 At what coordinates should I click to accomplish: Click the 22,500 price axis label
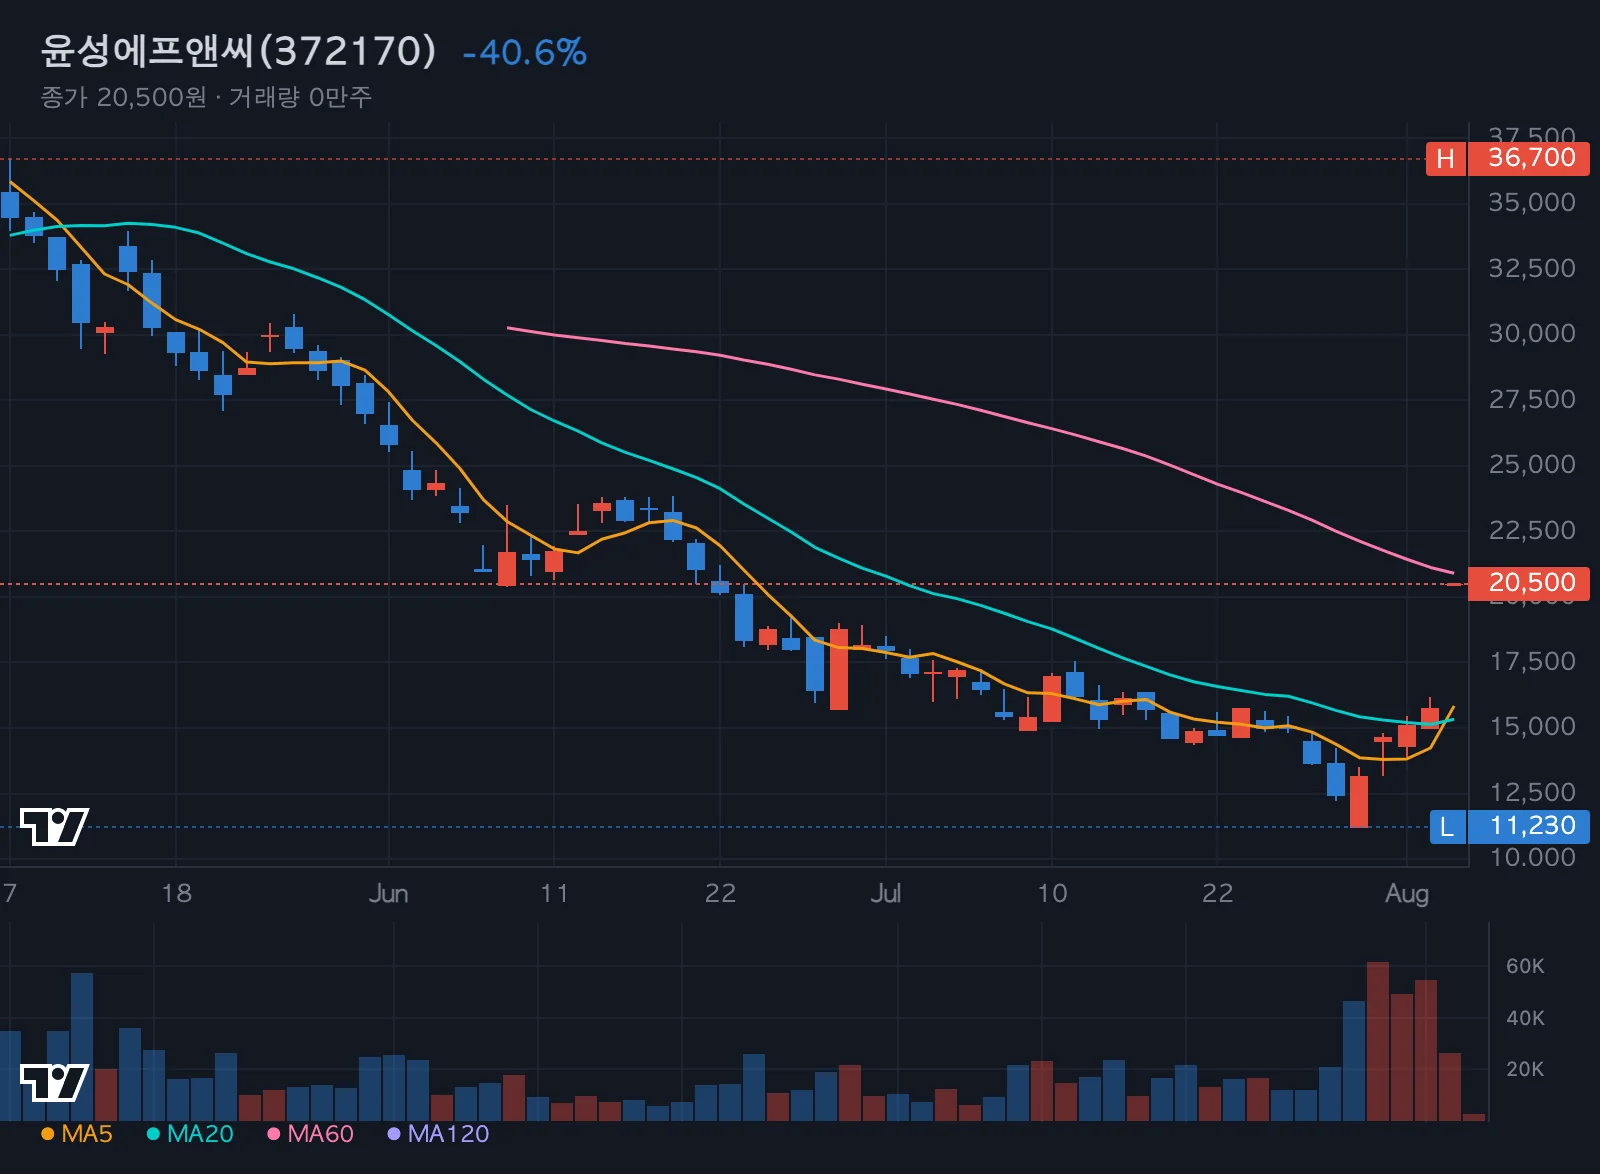coord(1532,530)
